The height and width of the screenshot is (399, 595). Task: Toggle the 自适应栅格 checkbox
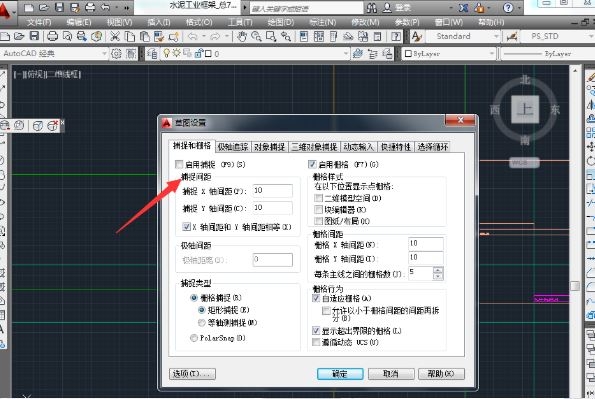pyautogui.click(x=316, y=298)
